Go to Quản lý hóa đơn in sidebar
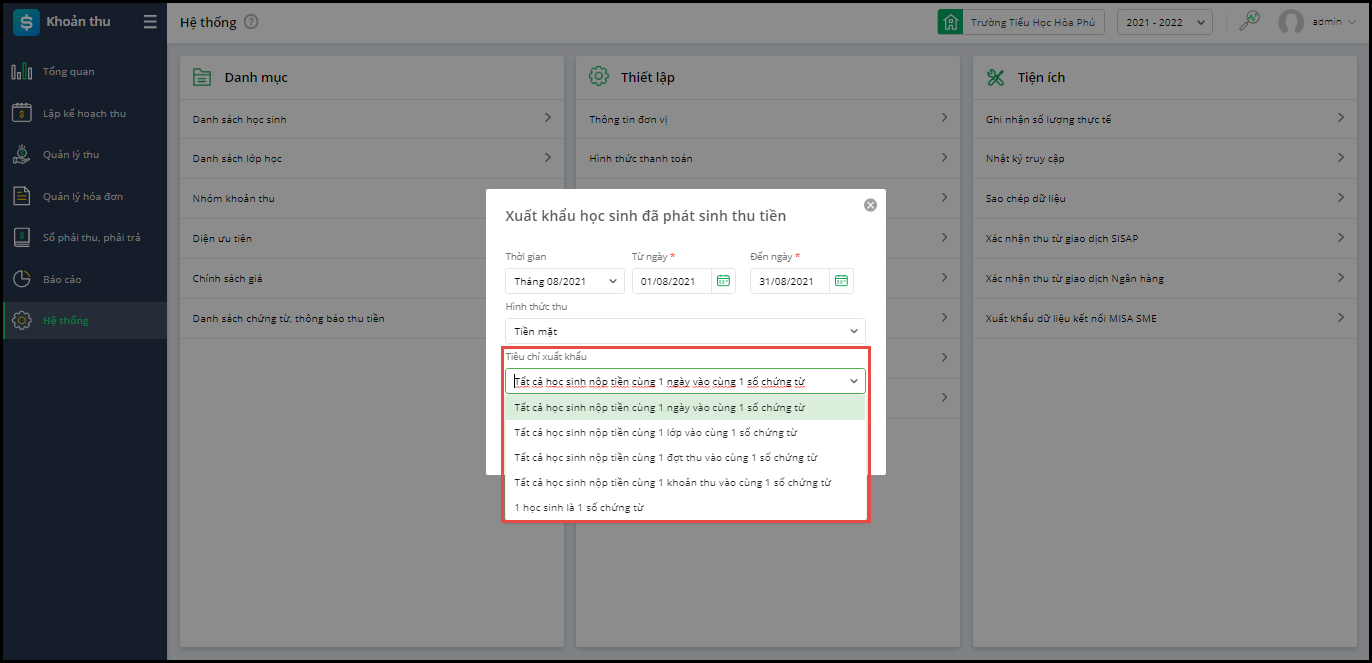Screen dimensions: 1372x663 pyautogui.click(x=82, y=196)
